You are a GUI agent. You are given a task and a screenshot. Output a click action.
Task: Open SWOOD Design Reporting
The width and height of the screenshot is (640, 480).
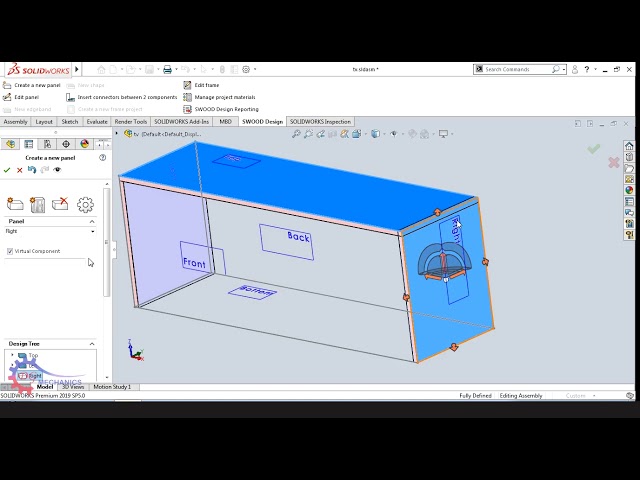click(221, 109)
